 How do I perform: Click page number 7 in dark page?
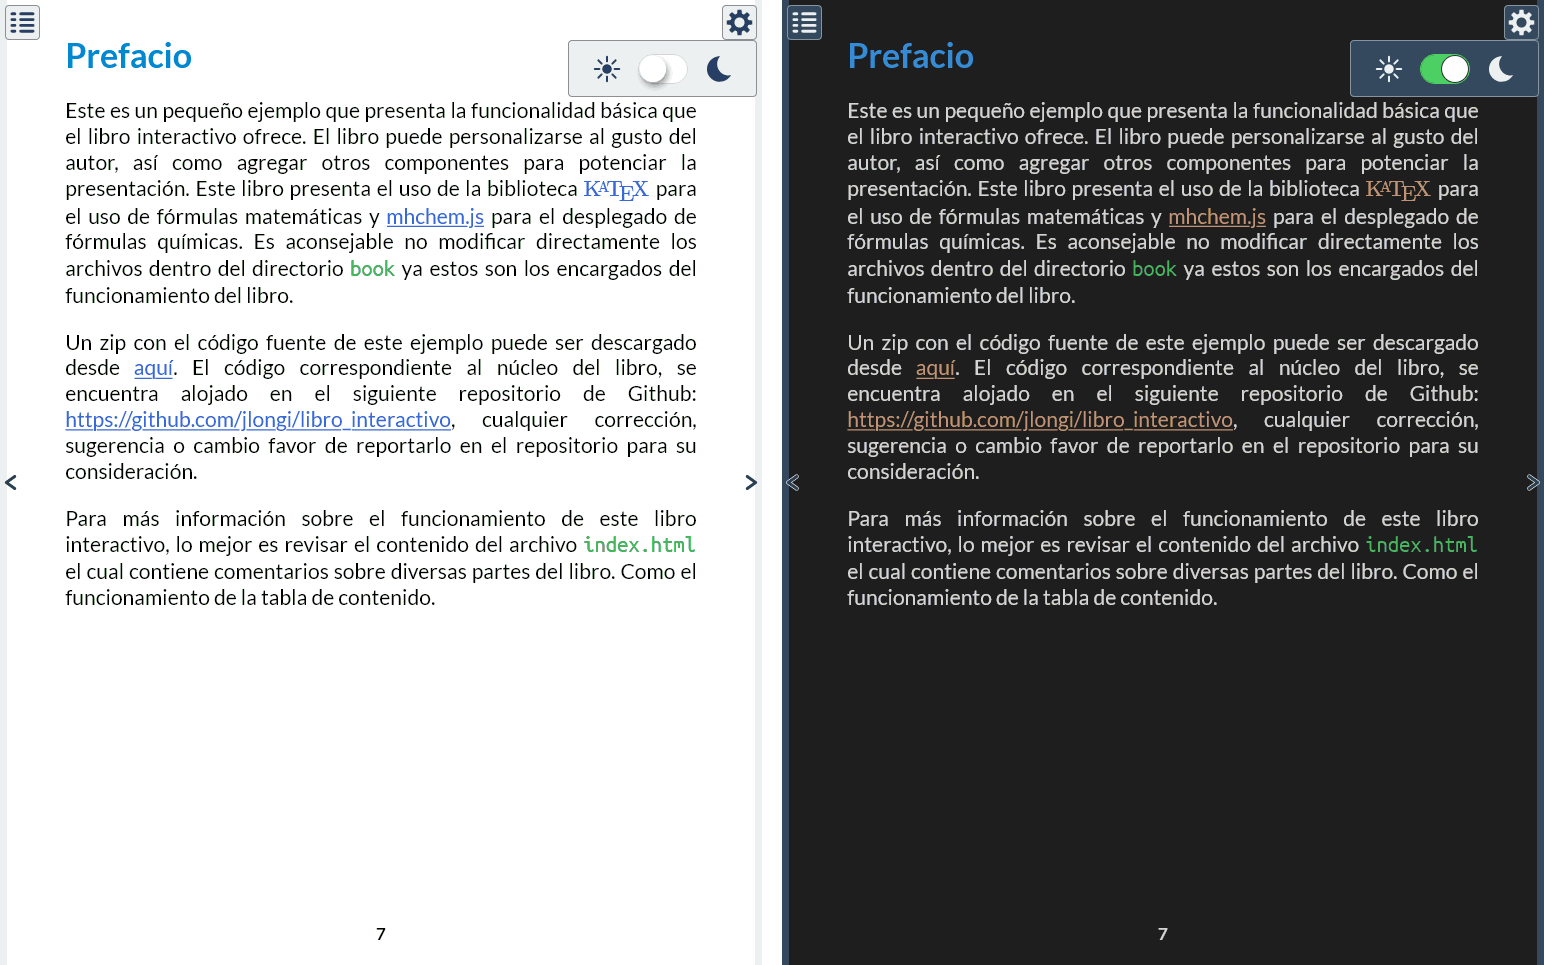1163,934
